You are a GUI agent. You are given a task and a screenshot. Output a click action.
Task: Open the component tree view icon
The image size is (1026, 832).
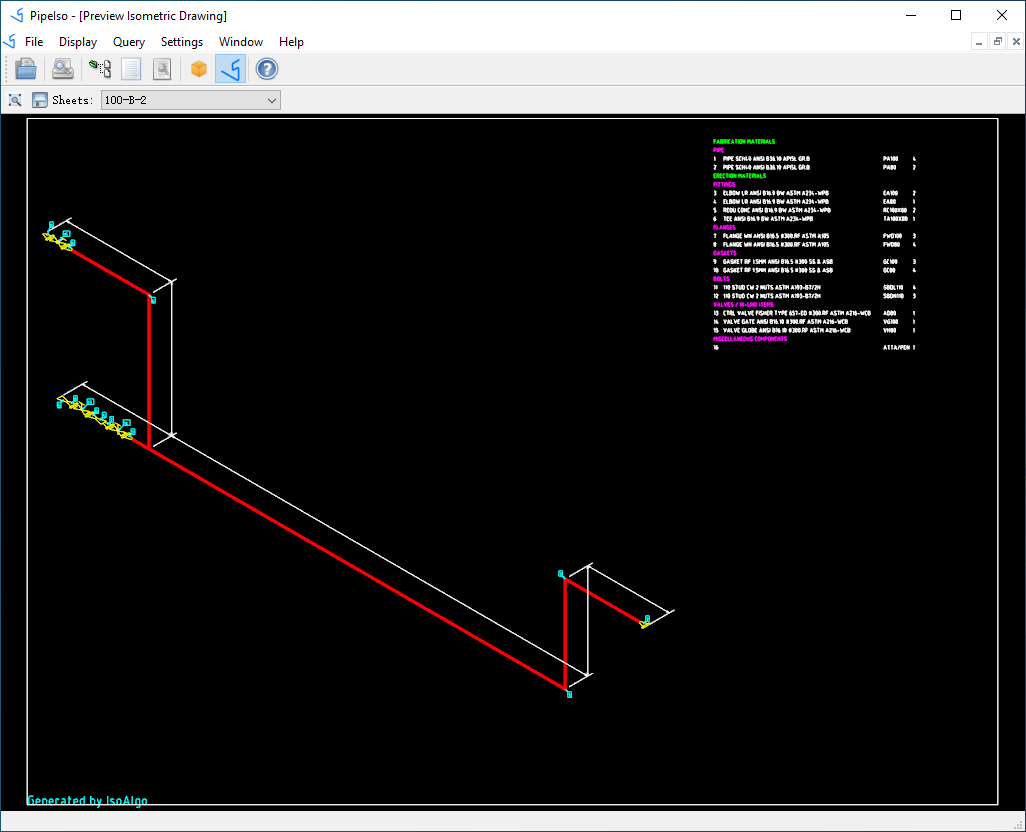[100, 69]
